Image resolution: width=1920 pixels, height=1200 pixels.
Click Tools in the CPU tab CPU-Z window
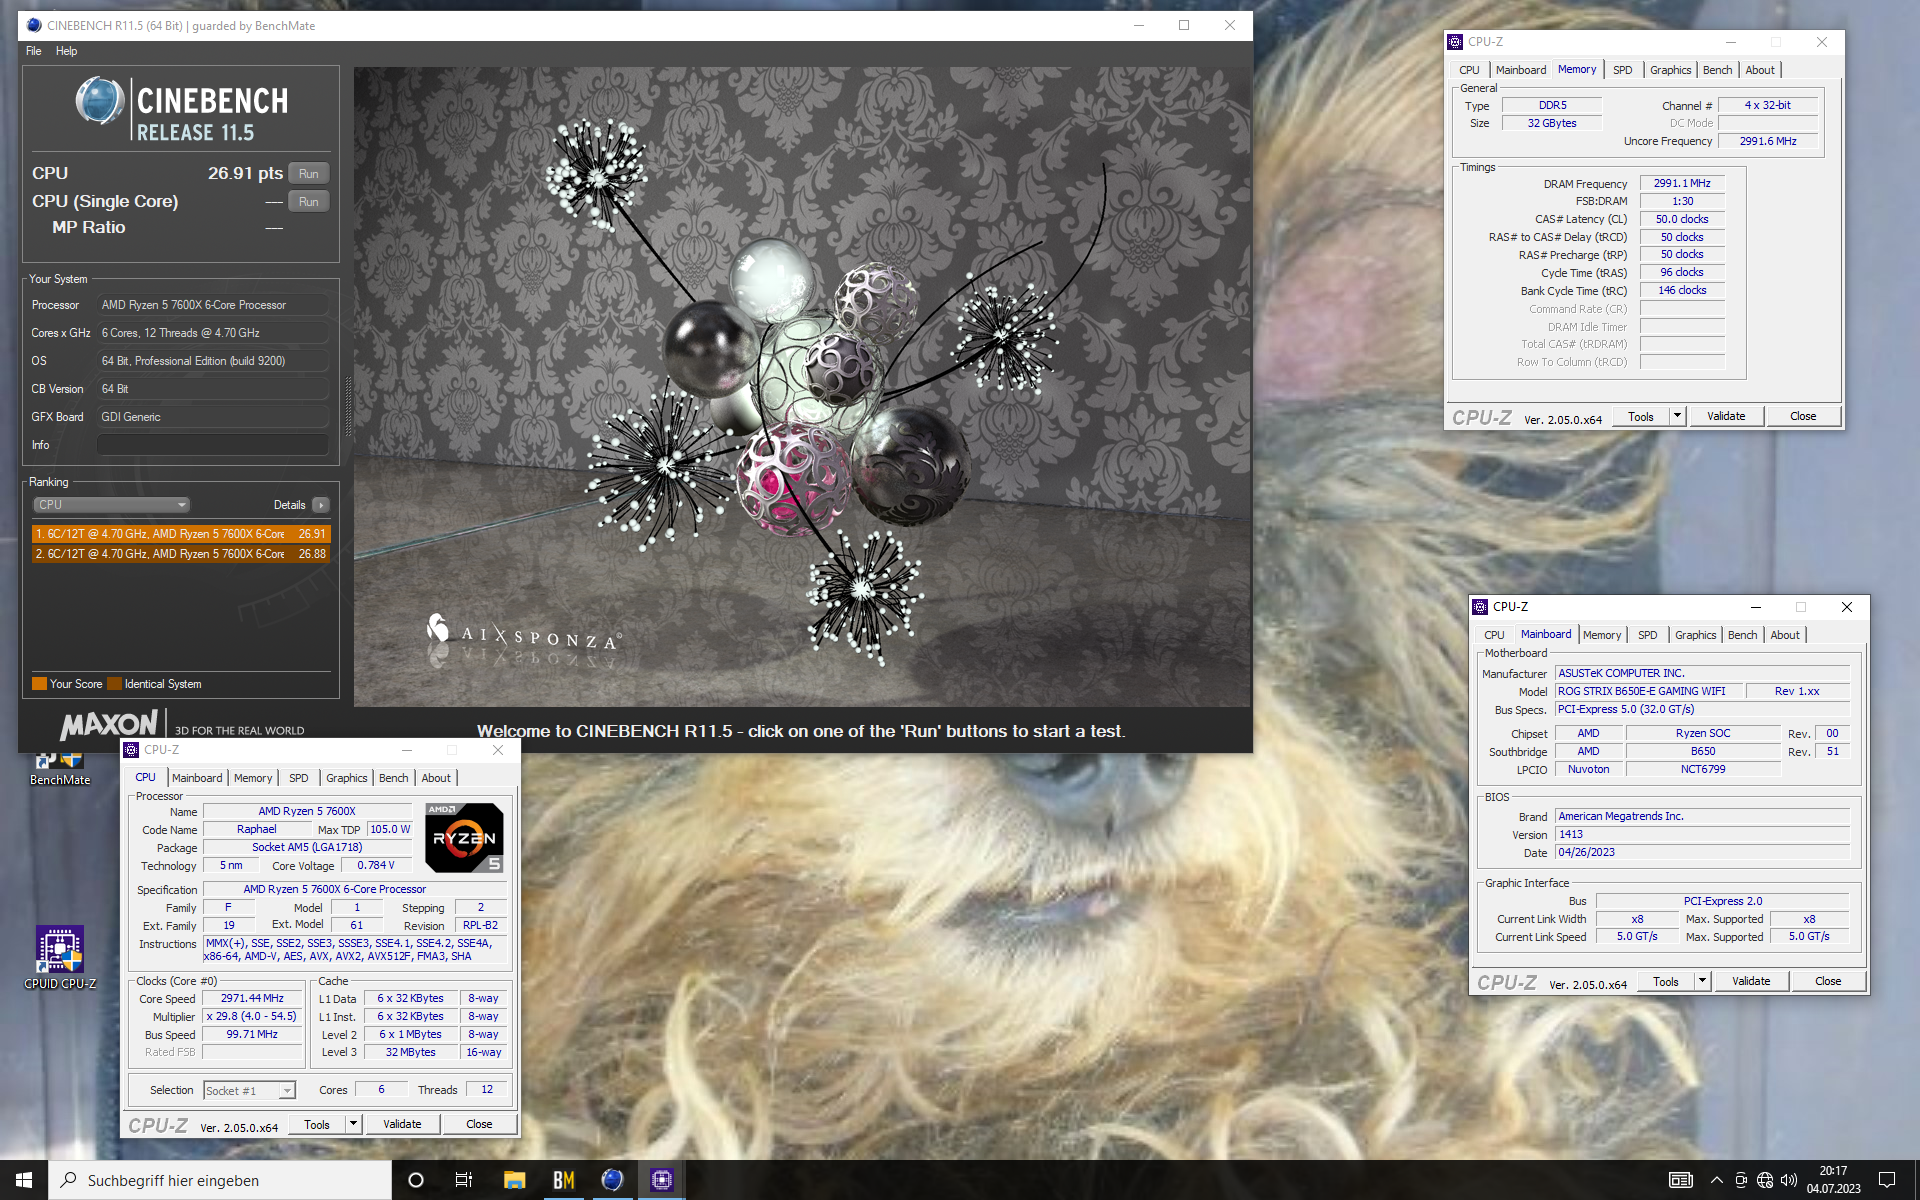click(x=317, y=1124)
